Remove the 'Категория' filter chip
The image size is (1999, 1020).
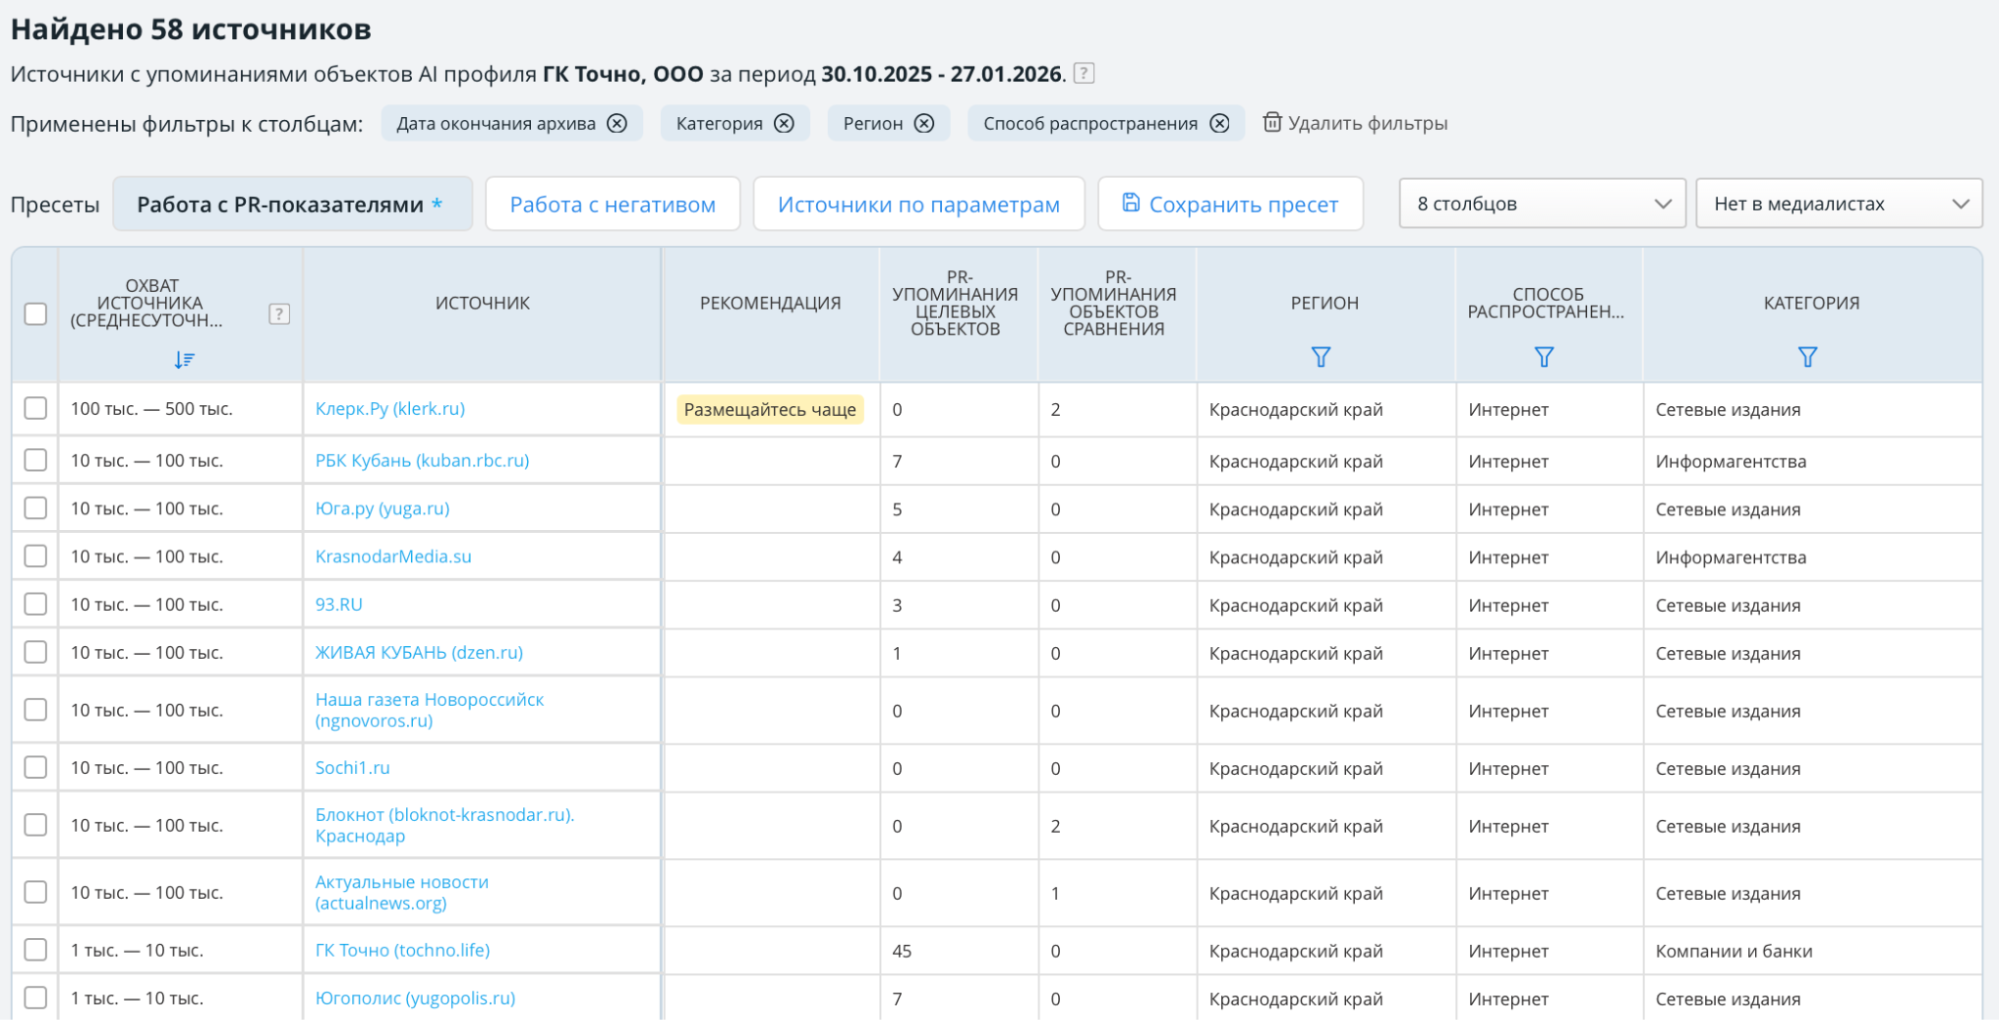(x=784, y=123)
